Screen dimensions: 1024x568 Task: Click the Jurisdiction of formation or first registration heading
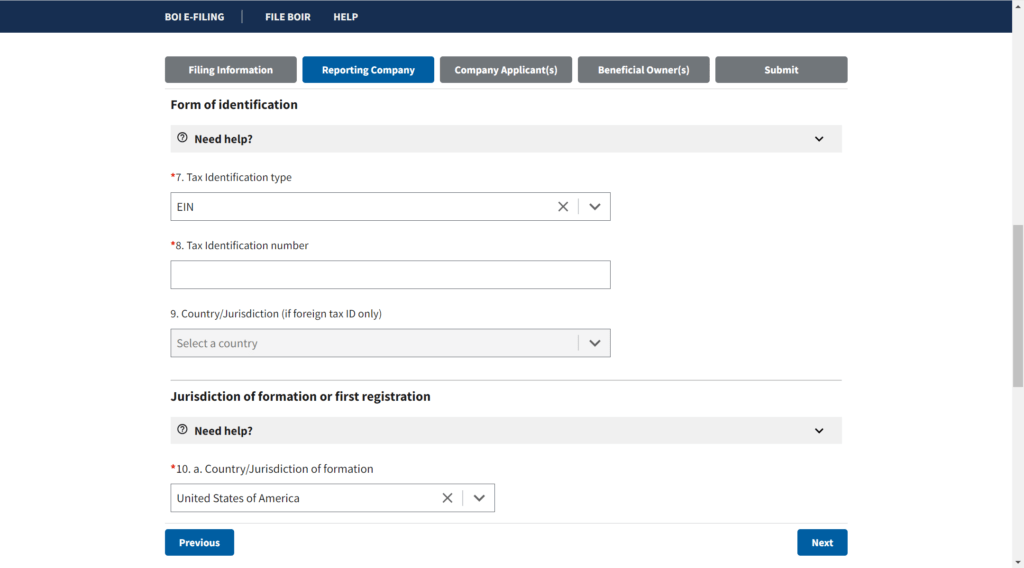(300, 396)
